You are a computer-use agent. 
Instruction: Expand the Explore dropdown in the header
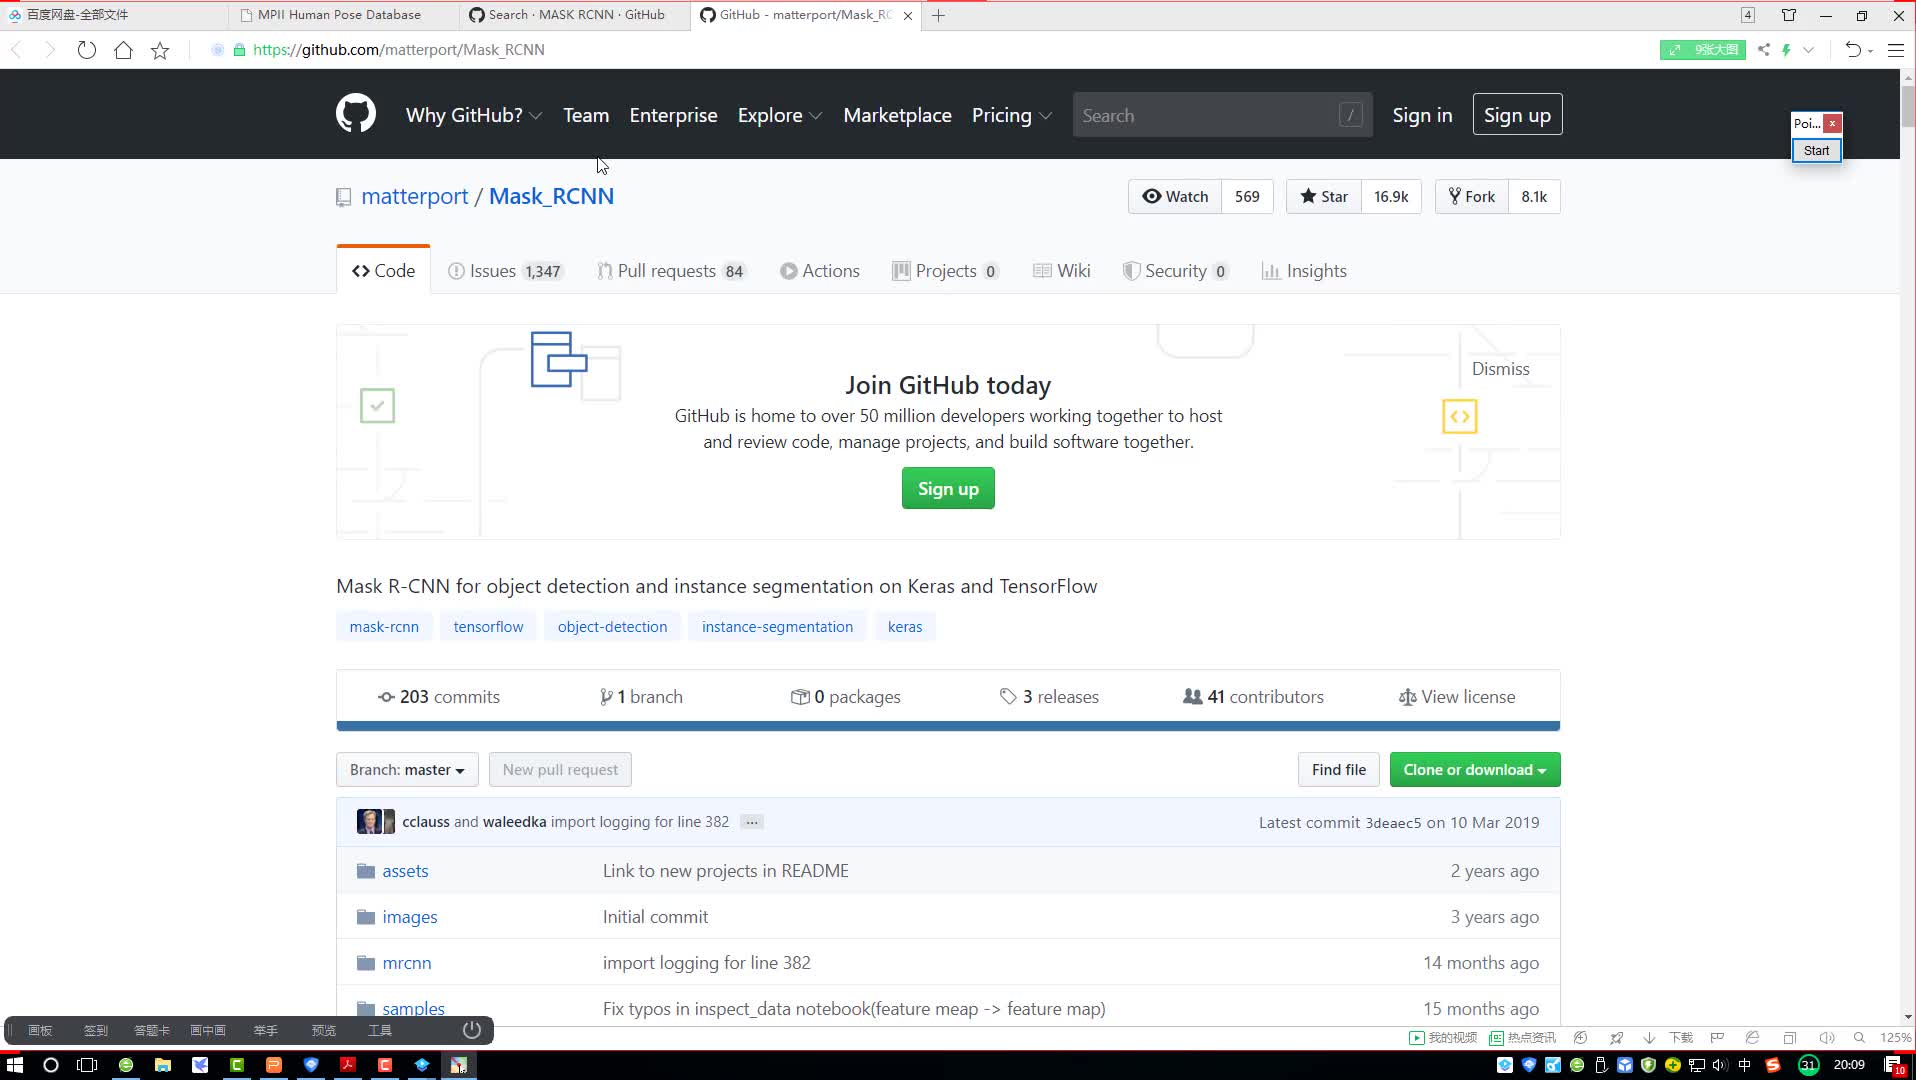point(780,115)
